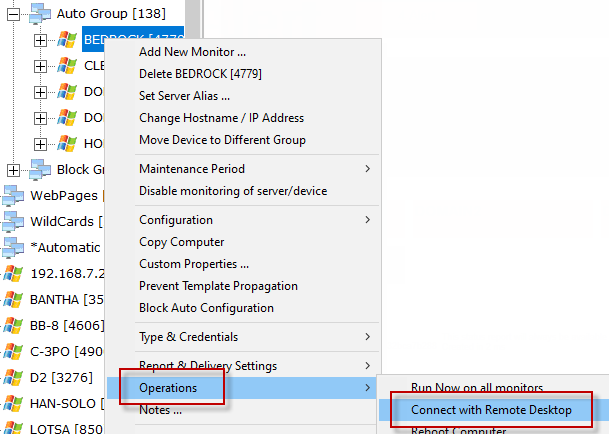Image resolution: width=609 pixels, height=434 pixels.
Task: Collapse the Auto Group tree node
Action: pyautogui.click(x=14, y=15)
